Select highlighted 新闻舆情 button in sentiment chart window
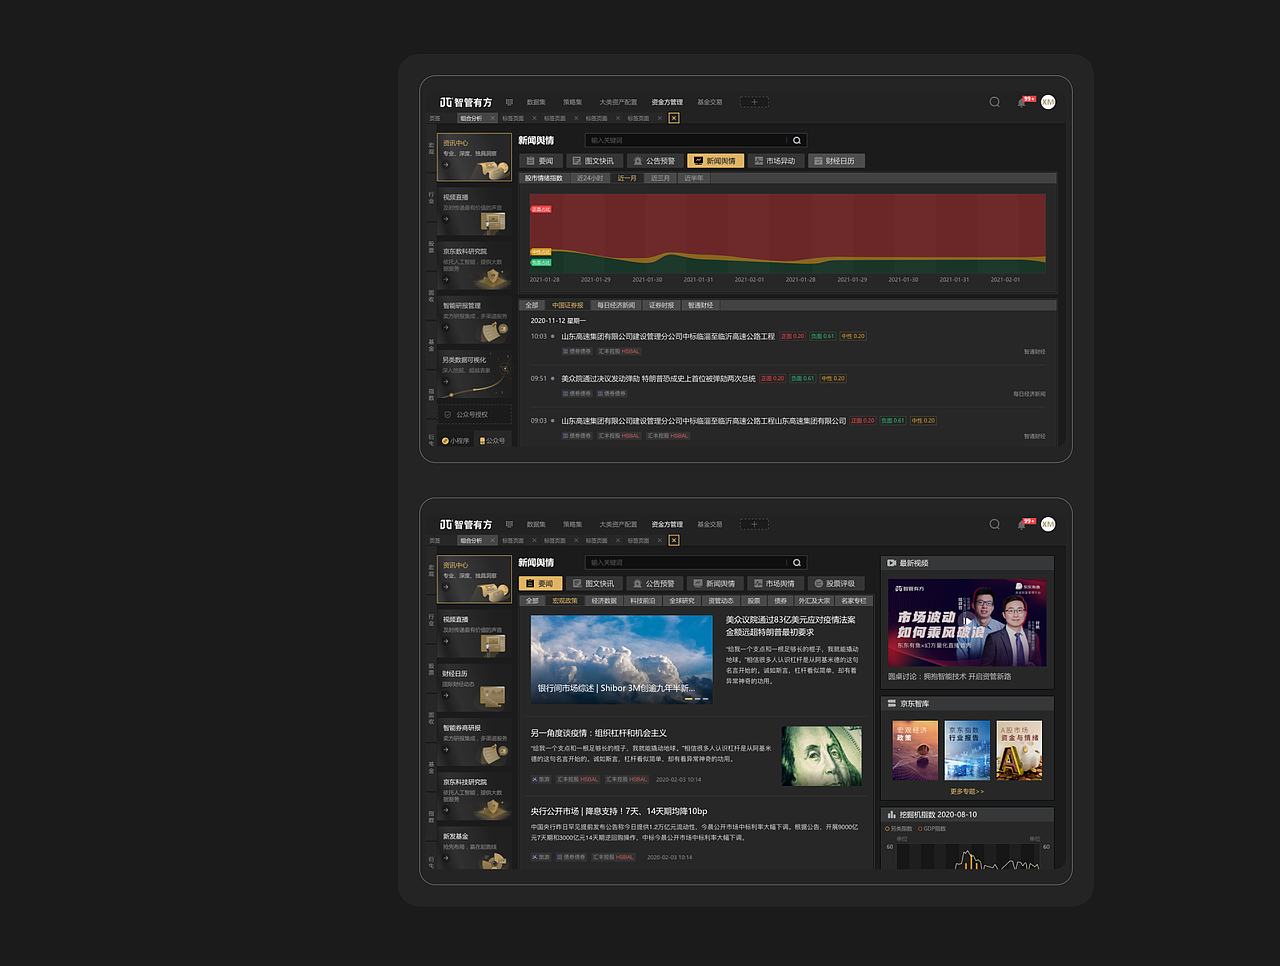Image resolution: width=1280 pixels, height=966 pixels. click(x=715, y=161)
